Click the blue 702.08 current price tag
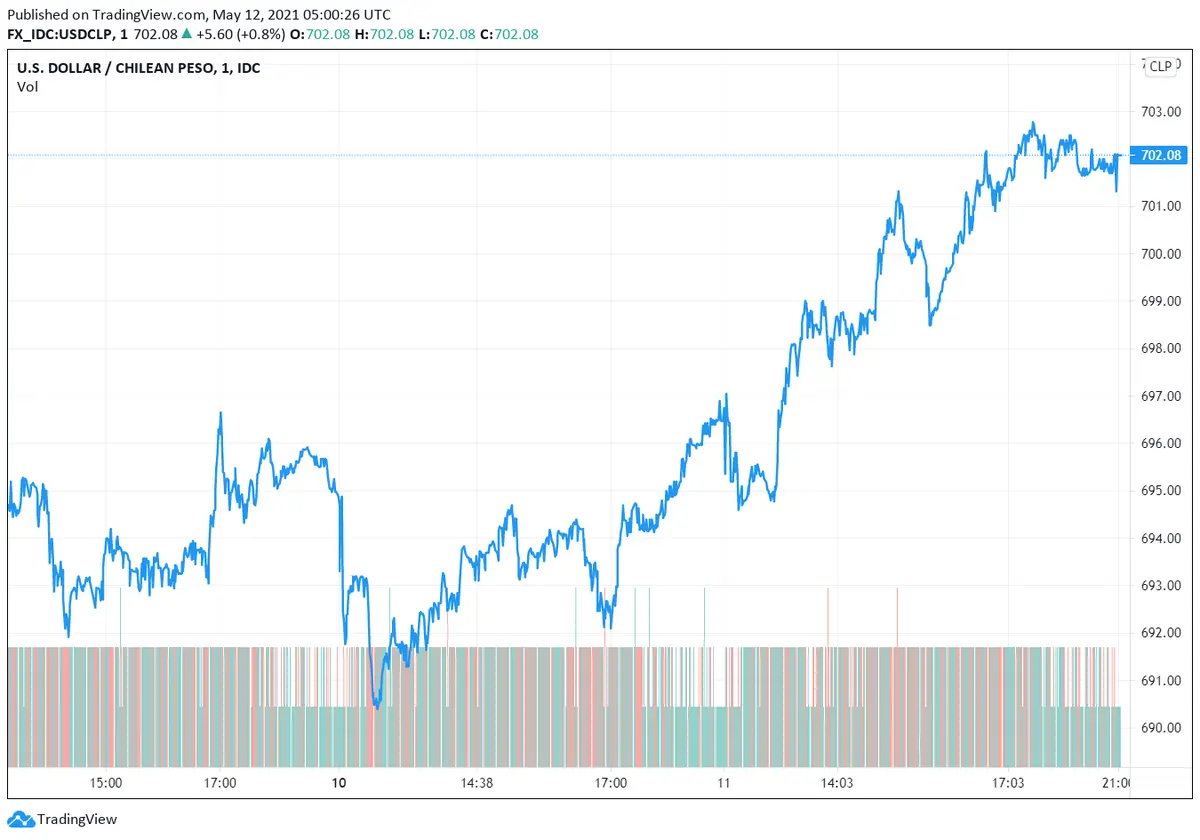This screenshot has width=1200, height=840. [1160, 155]
